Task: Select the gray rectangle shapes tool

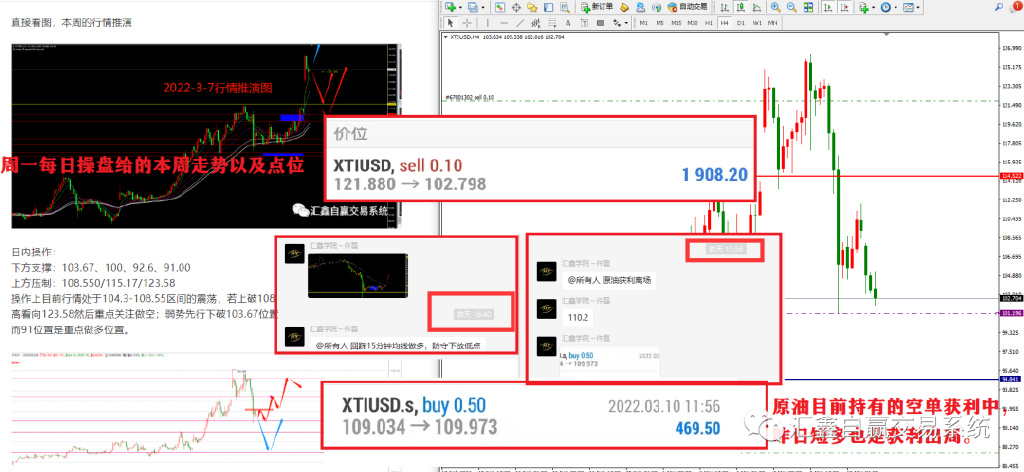Action: pyautogui.click(x=600, y=23)
